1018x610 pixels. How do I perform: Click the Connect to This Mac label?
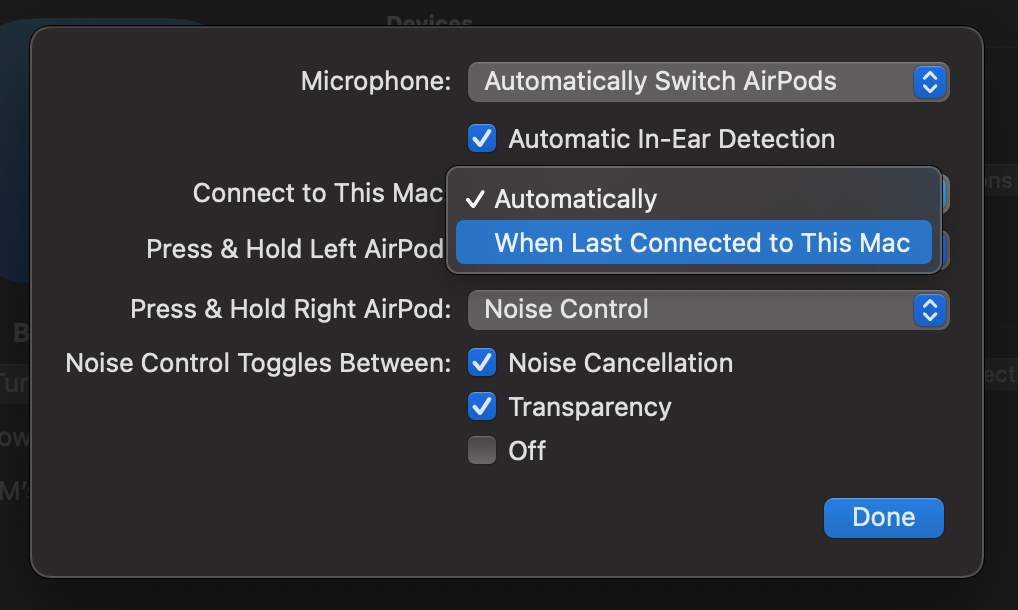pyautogui.click(x=319, y=192)
